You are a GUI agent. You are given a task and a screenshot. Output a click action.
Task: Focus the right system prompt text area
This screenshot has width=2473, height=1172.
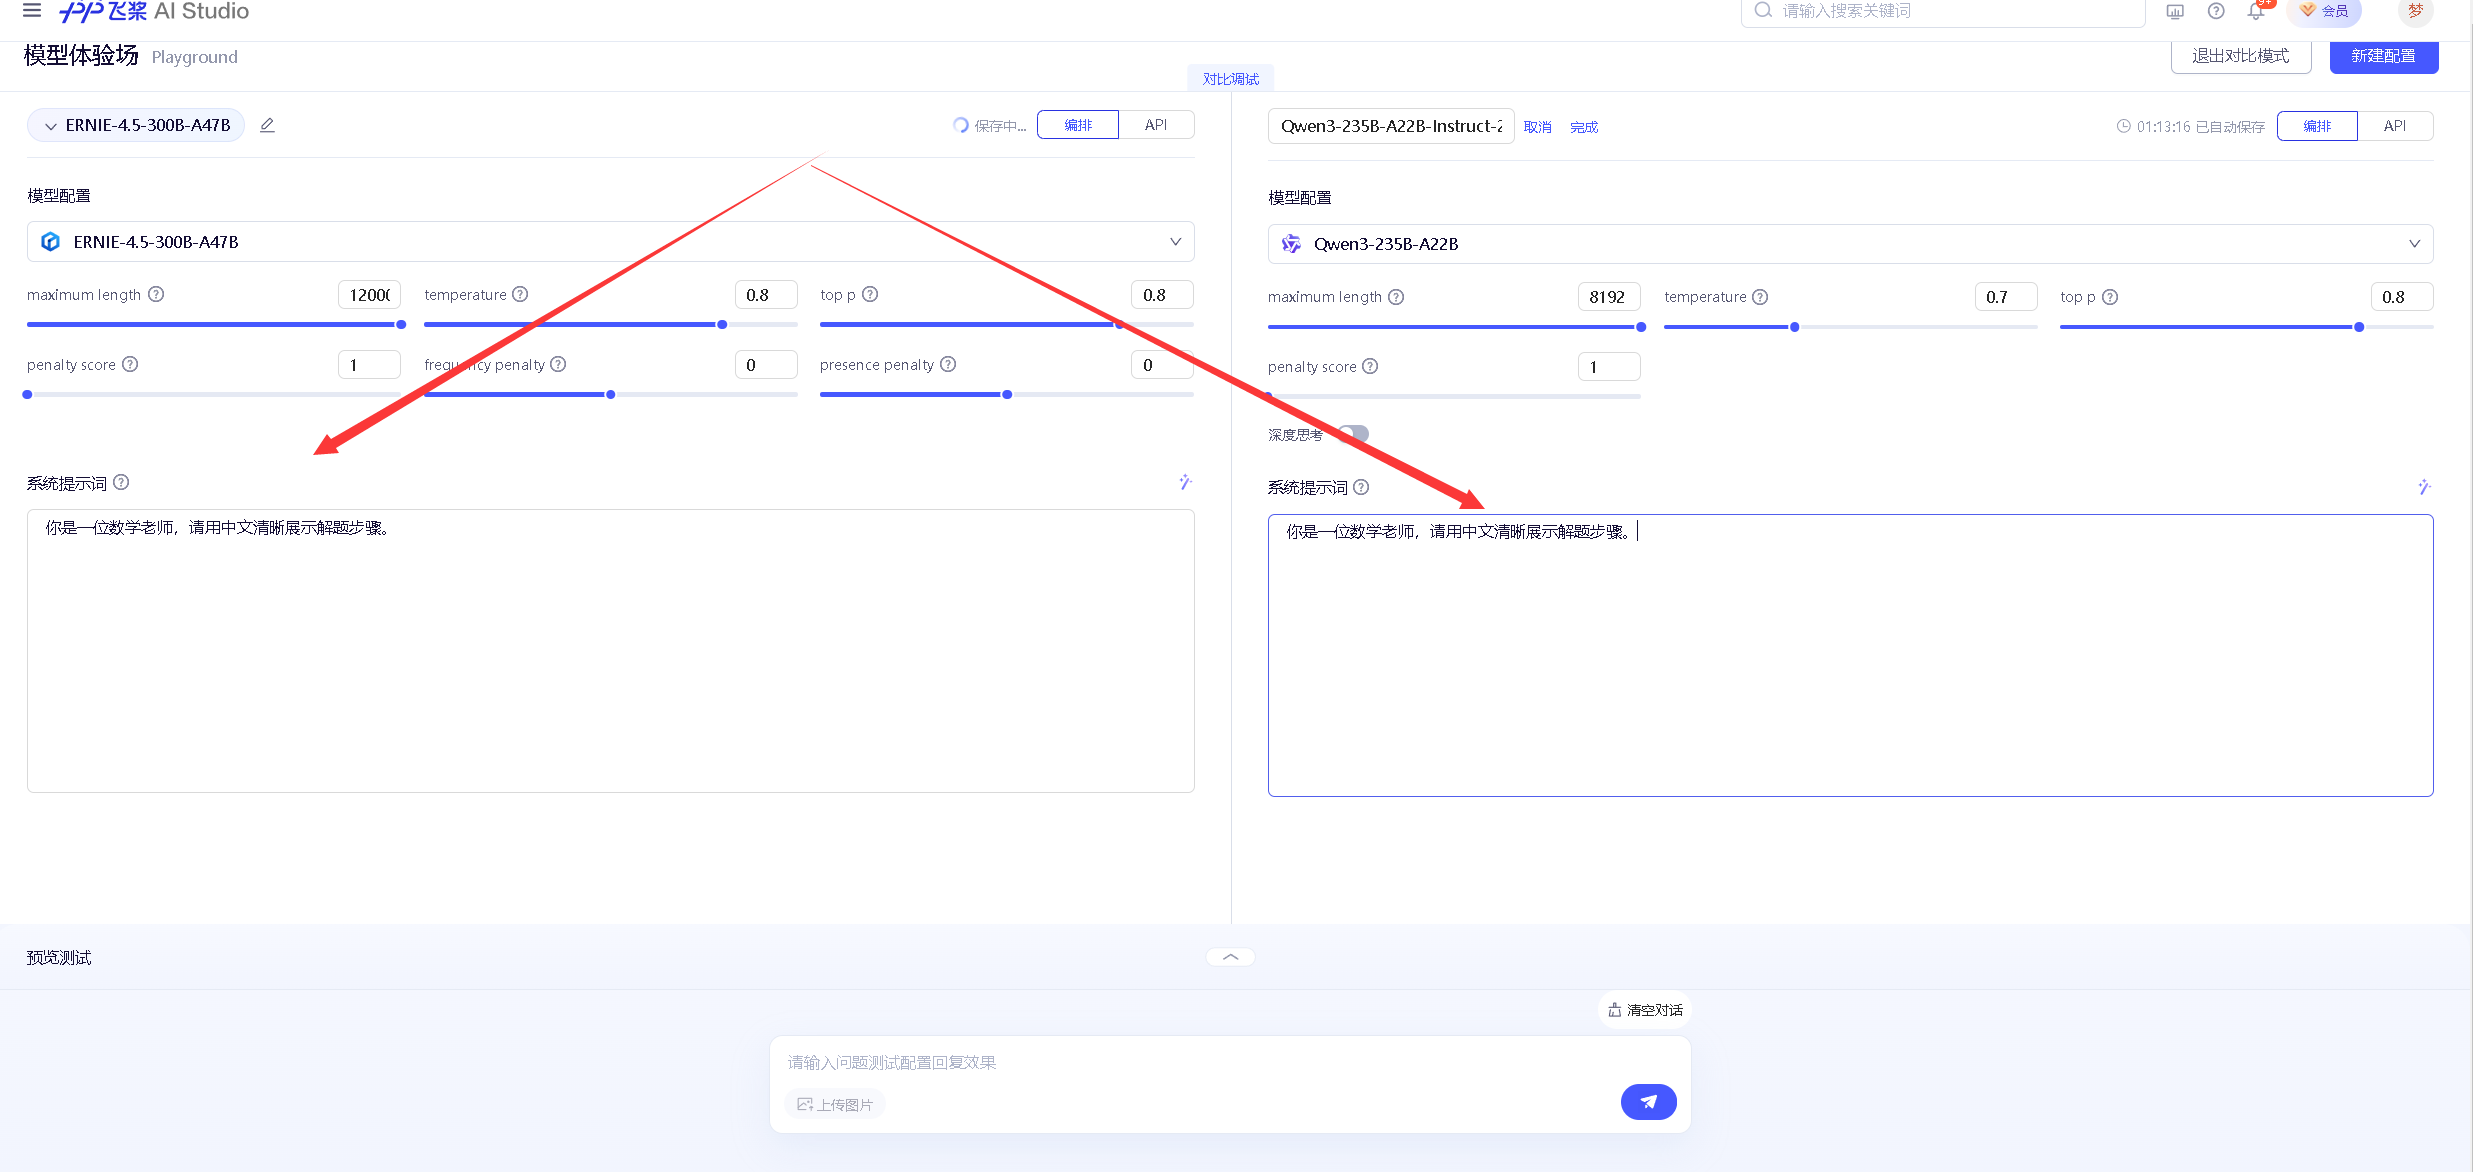(1850, 655)
